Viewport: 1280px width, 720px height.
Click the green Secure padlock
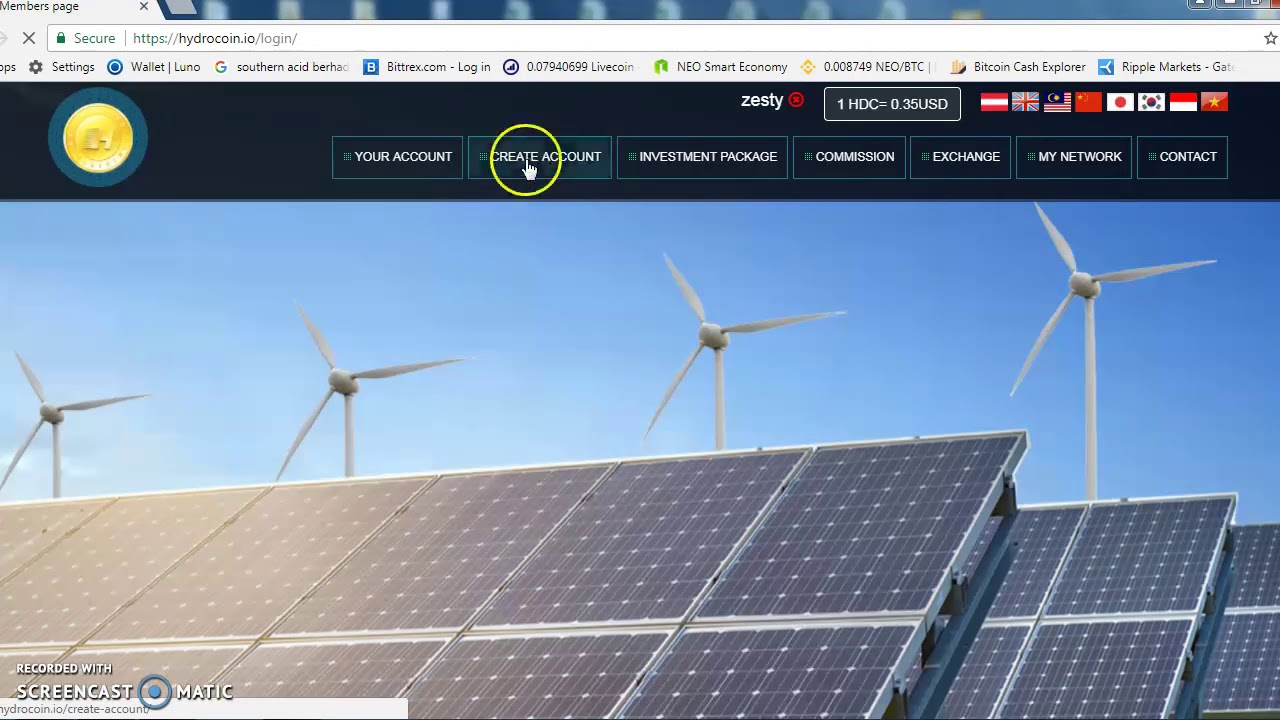(62, 38)
